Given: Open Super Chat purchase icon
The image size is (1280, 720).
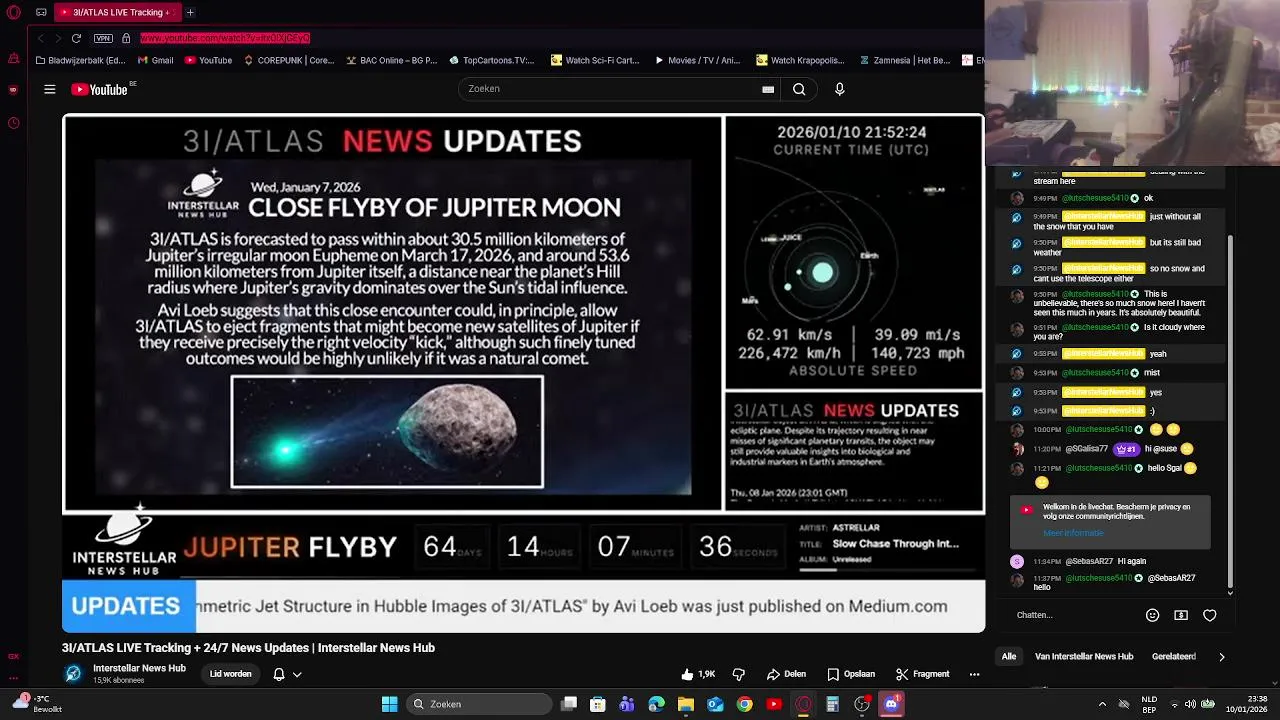Looking at the screenshot, I should click(1181, 615).
